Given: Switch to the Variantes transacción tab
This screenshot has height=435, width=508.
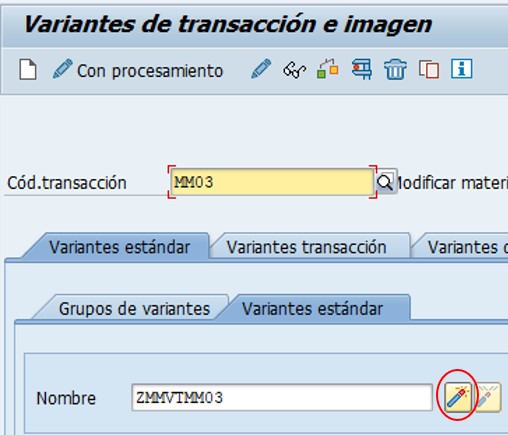Looking at the screenshot, I should (307, 247).
